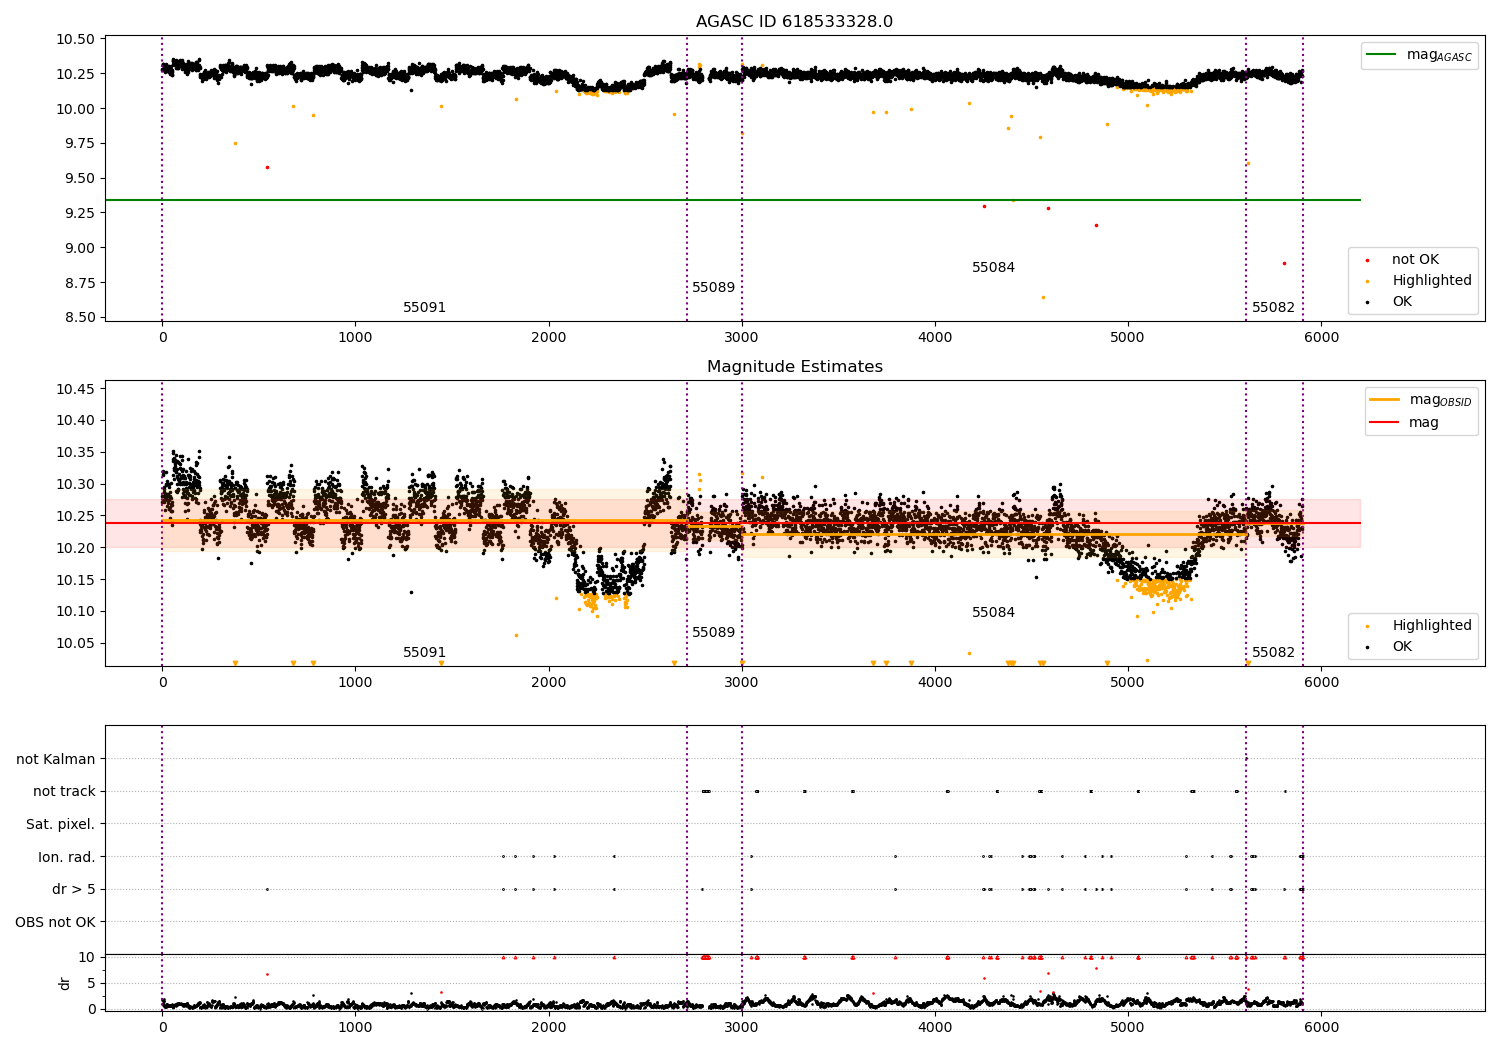This screenshot has height=1050, width=1500.
Task: Click 'OK' in Magnitude Estimates lower legend
Action: click(1400, 647)
